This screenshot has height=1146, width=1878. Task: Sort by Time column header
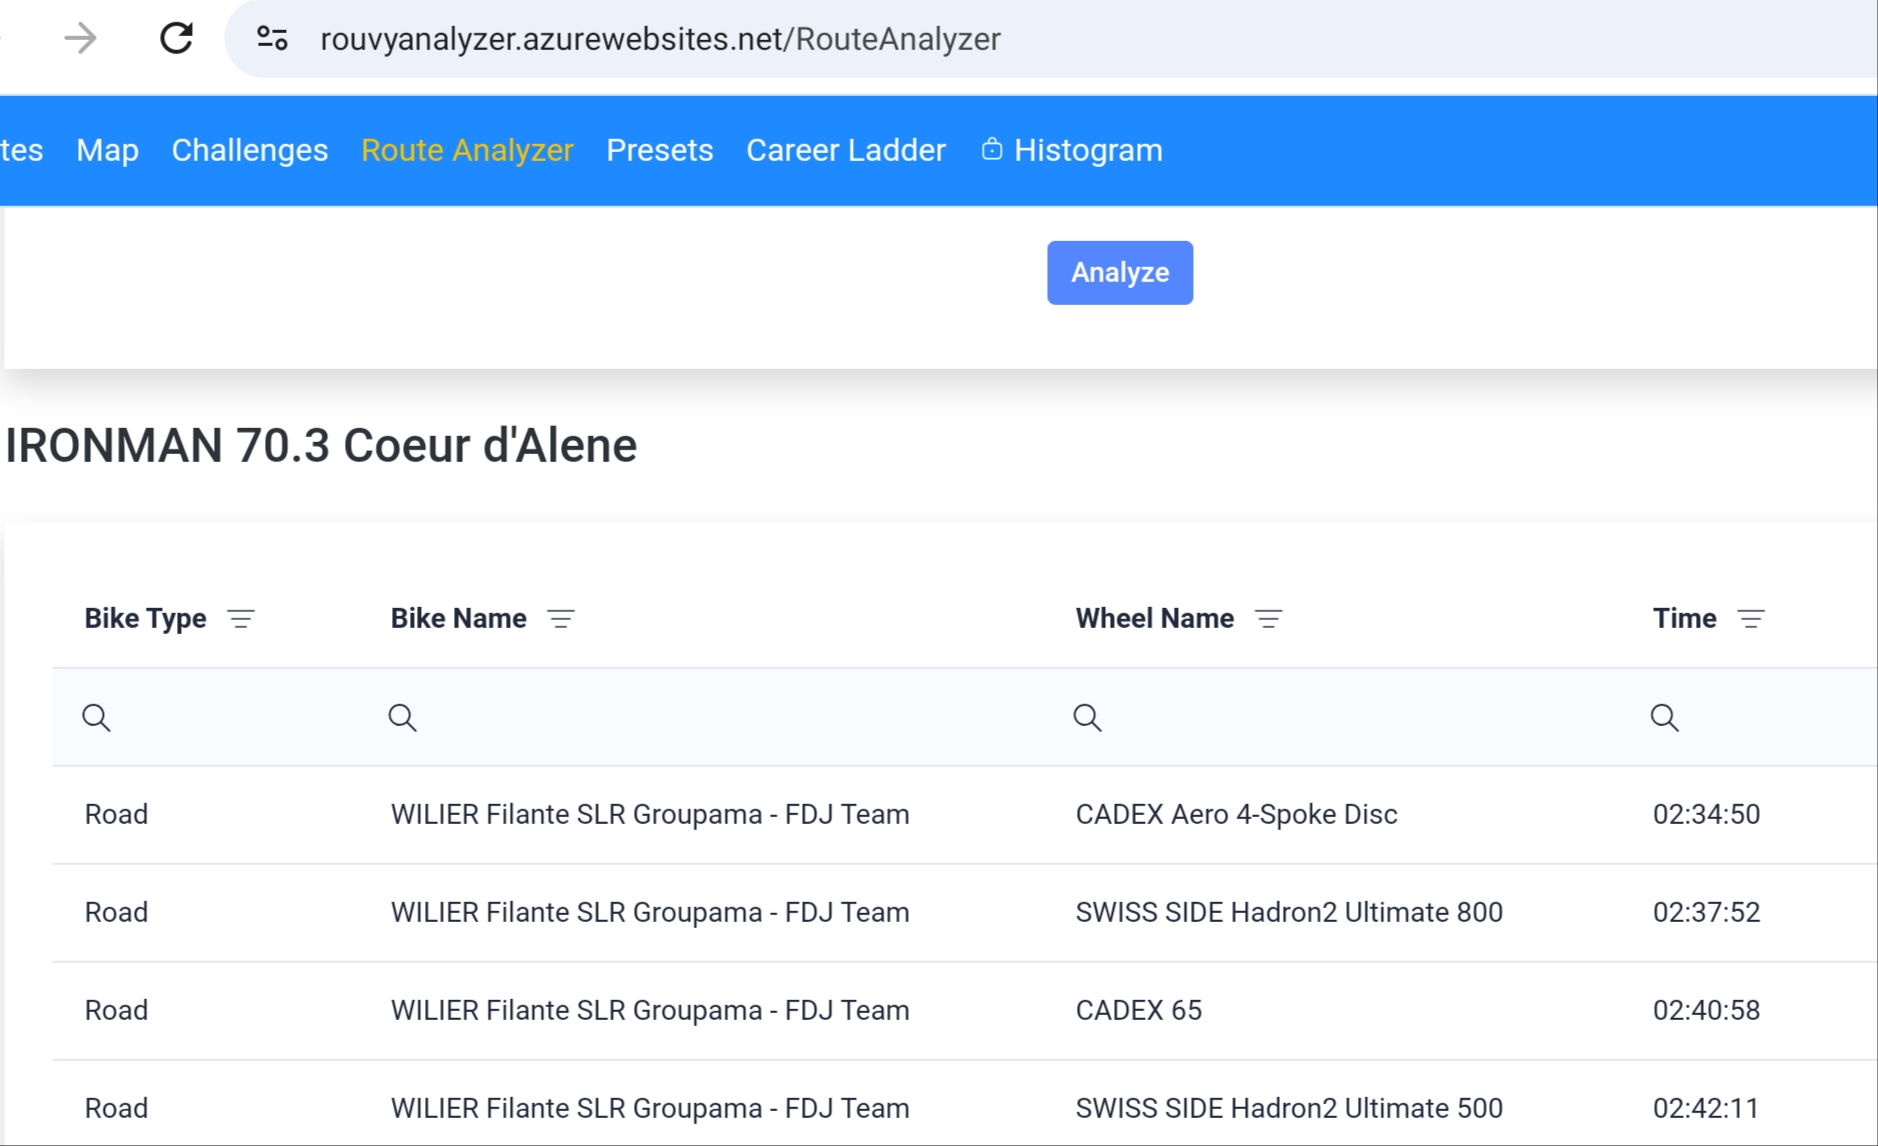[1685, 619]
